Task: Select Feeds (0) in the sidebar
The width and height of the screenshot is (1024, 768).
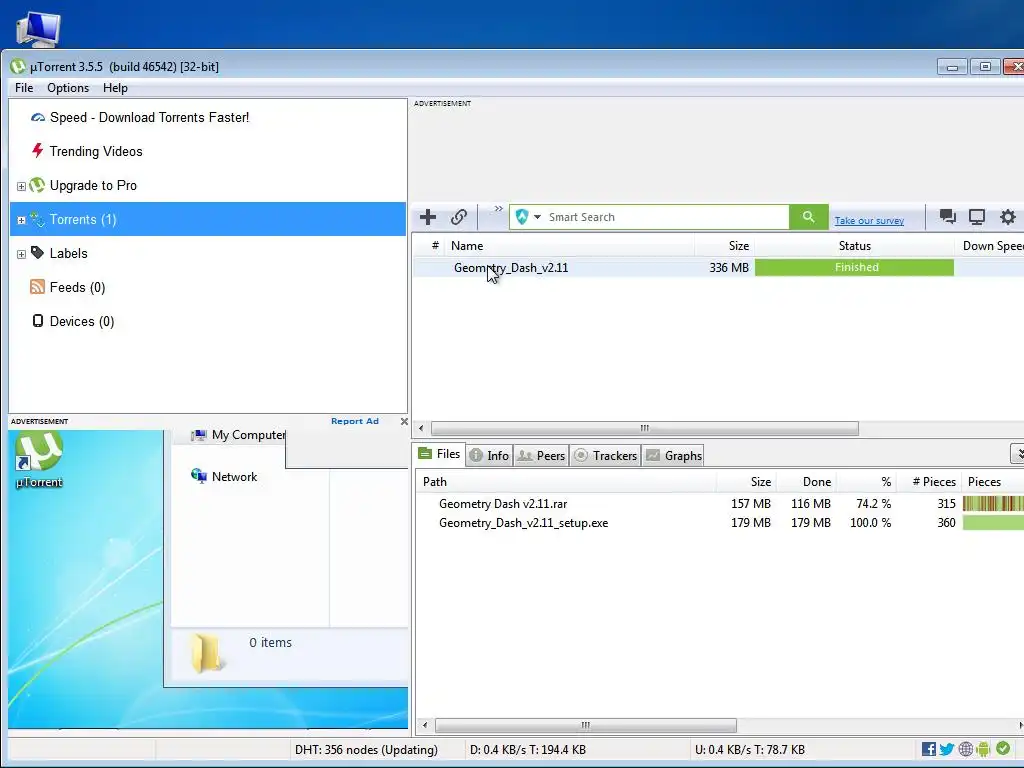Action: click(77, 287)
